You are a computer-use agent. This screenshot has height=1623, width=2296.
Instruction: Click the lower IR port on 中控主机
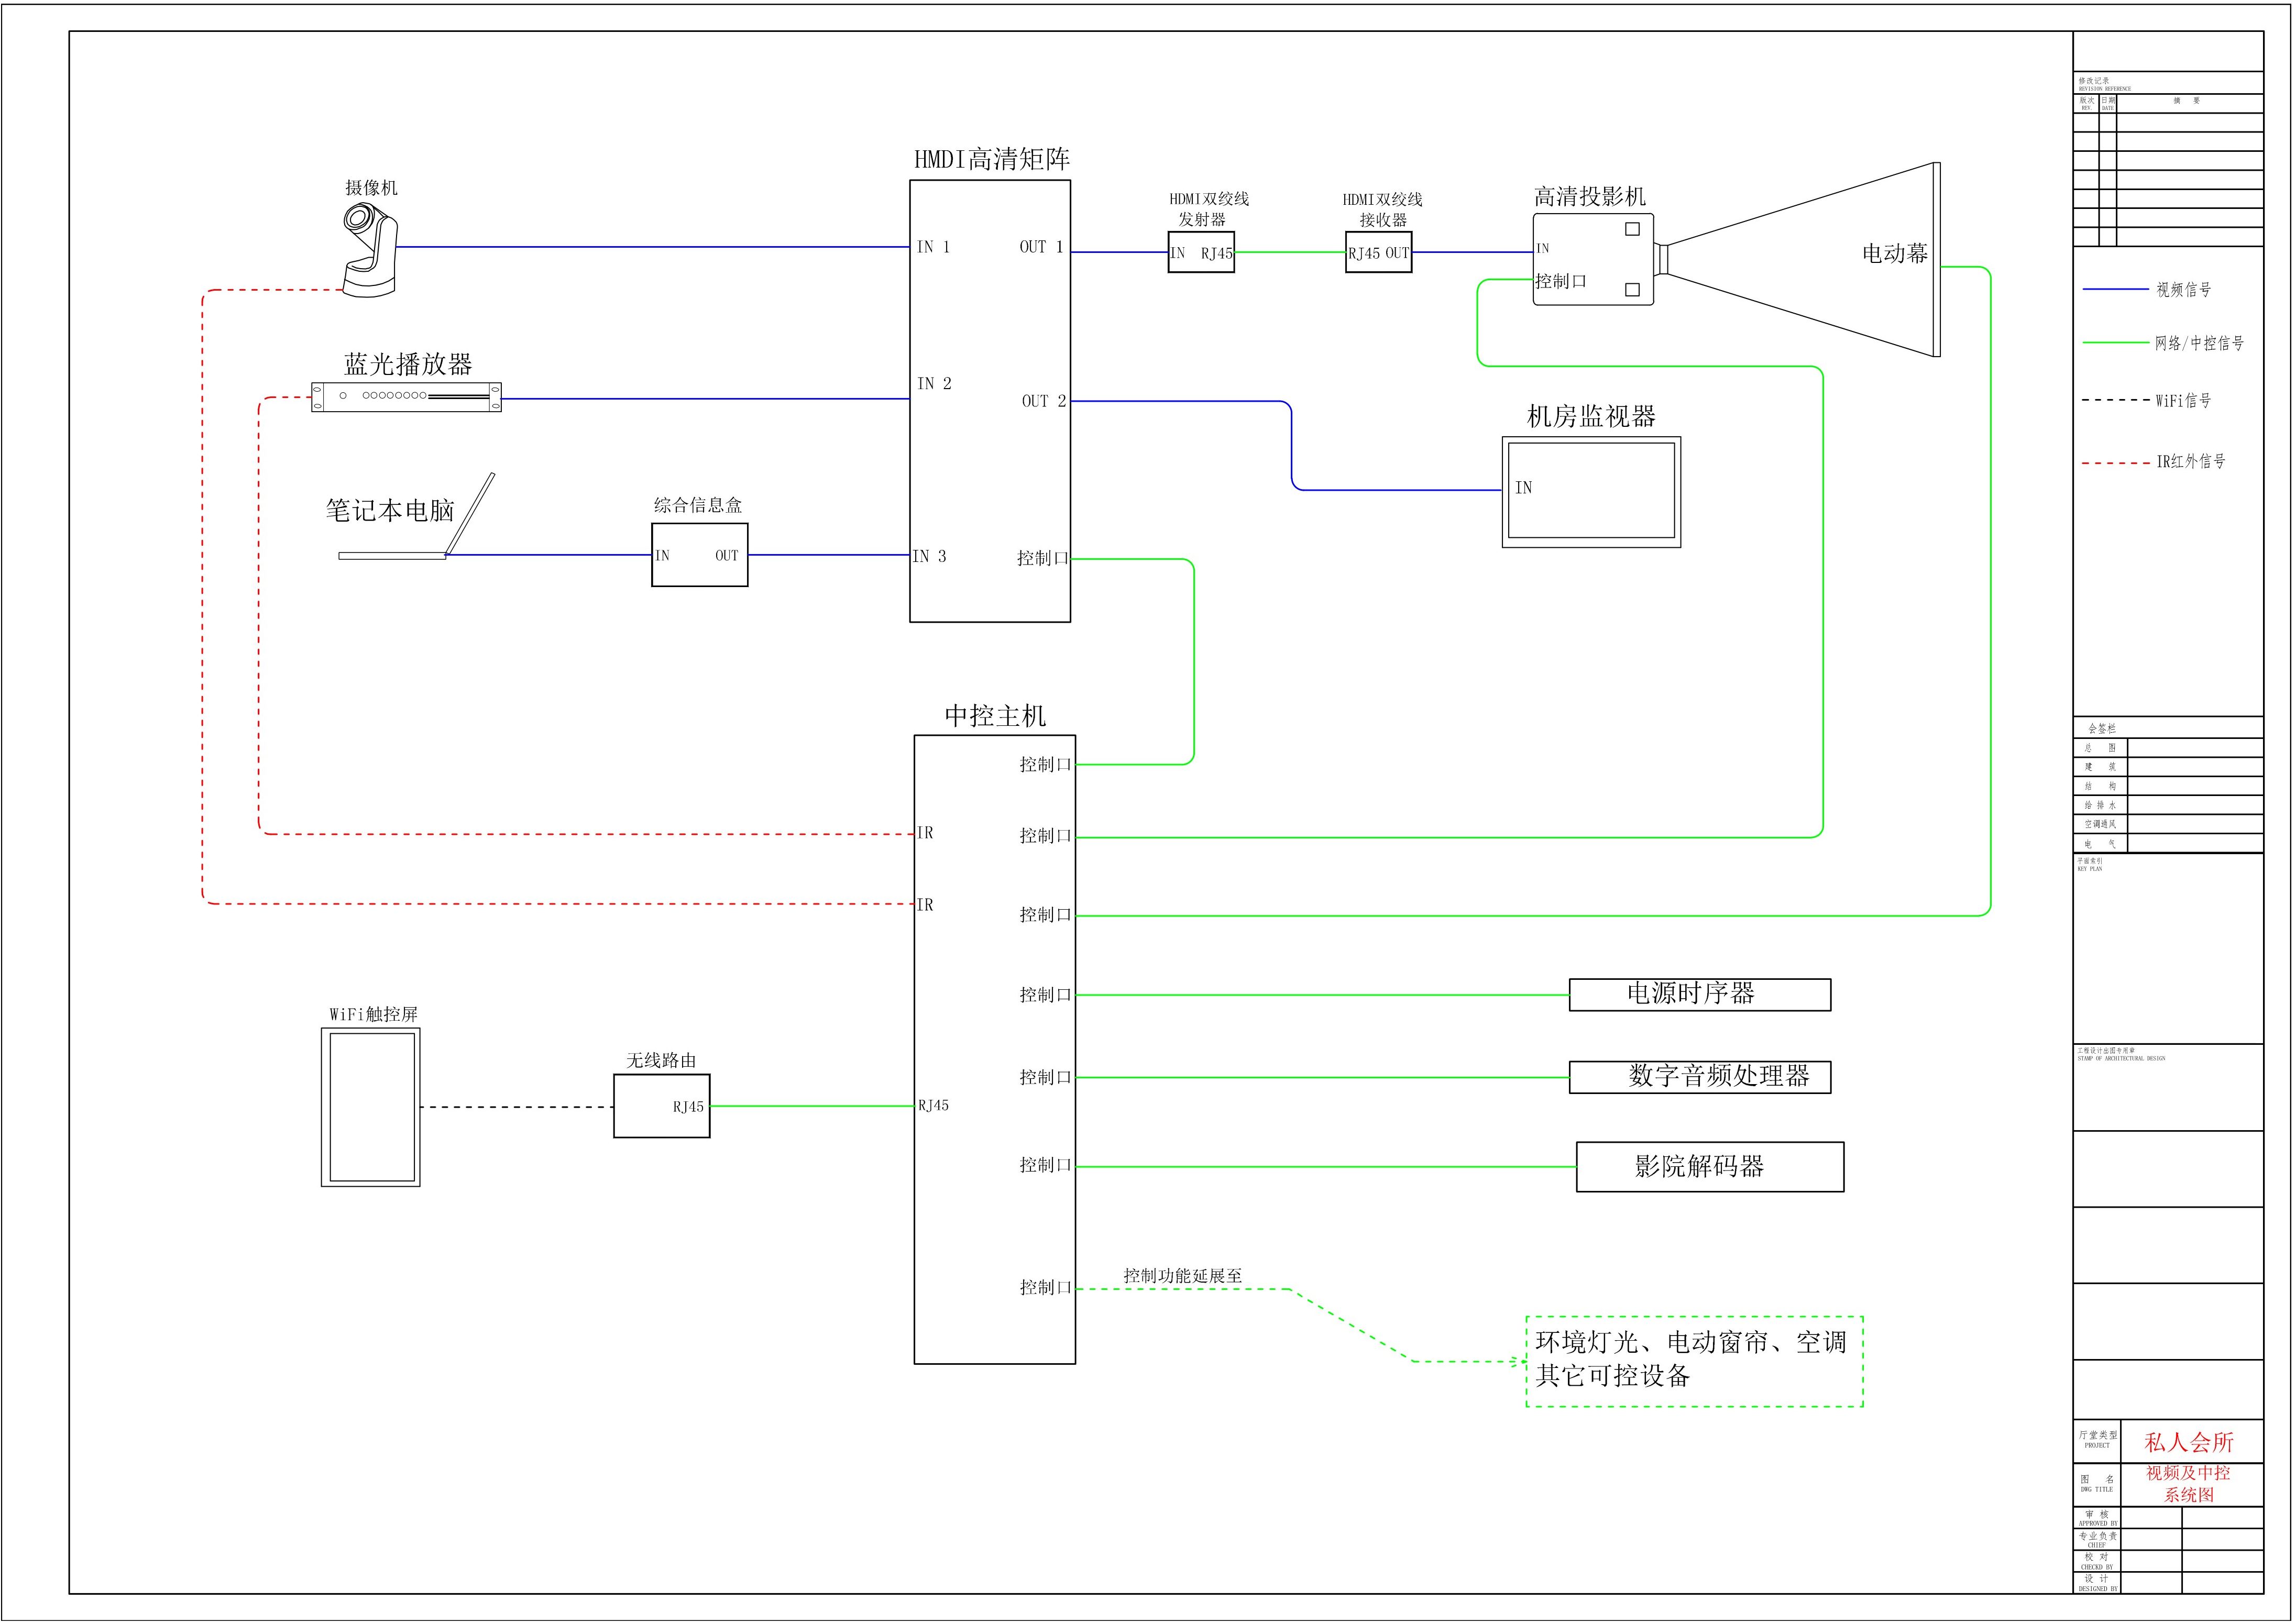click(x=925, y=905)
